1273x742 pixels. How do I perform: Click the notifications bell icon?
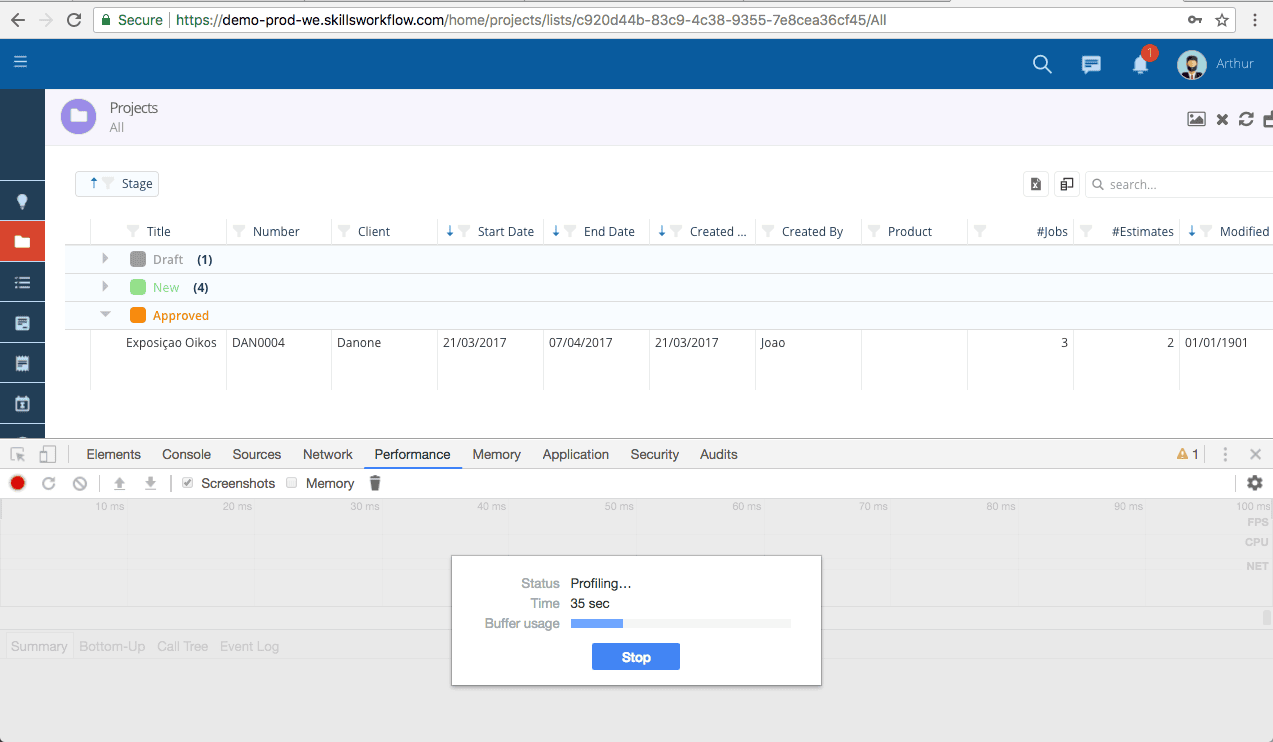point(1140,65)
